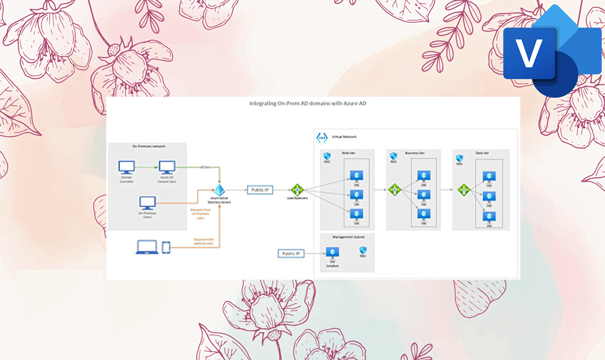Click the diagram title 'Integrating On-Prem AD domains with Azure AD'
605x360 pixels.
coord(308,103)
